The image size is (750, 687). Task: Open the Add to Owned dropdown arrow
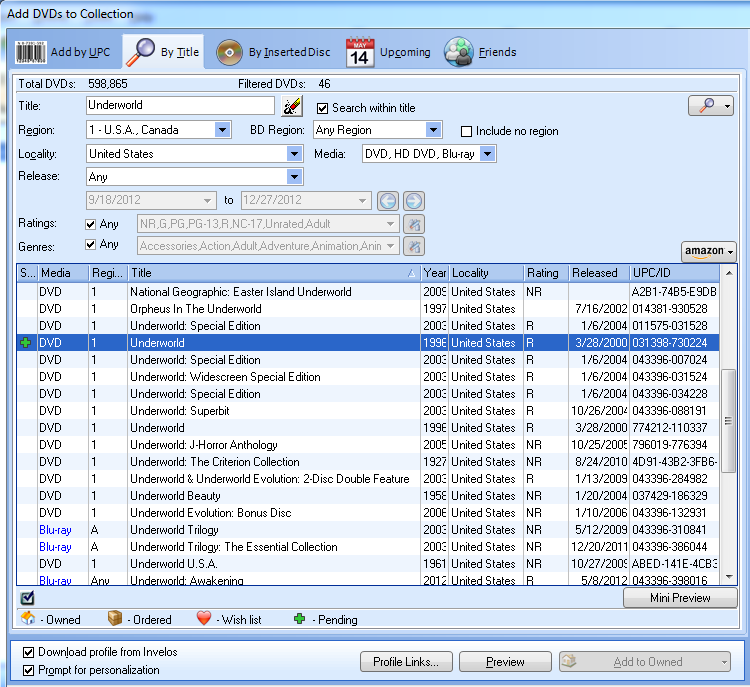pyautogui.click(x=724, y=662)
